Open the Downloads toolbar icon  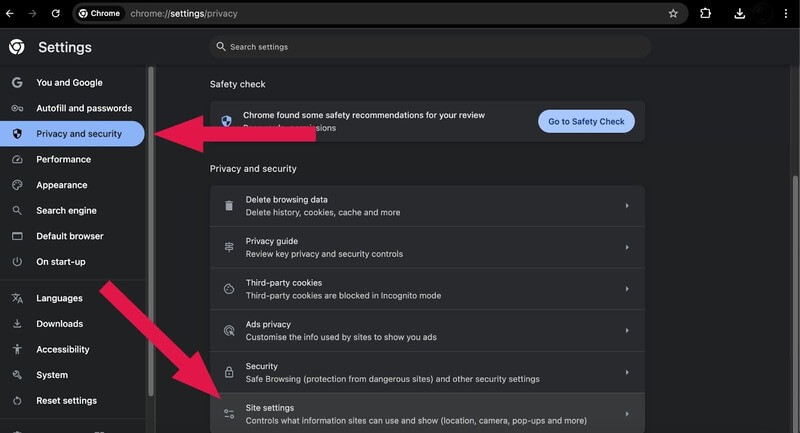coord(739,14)
